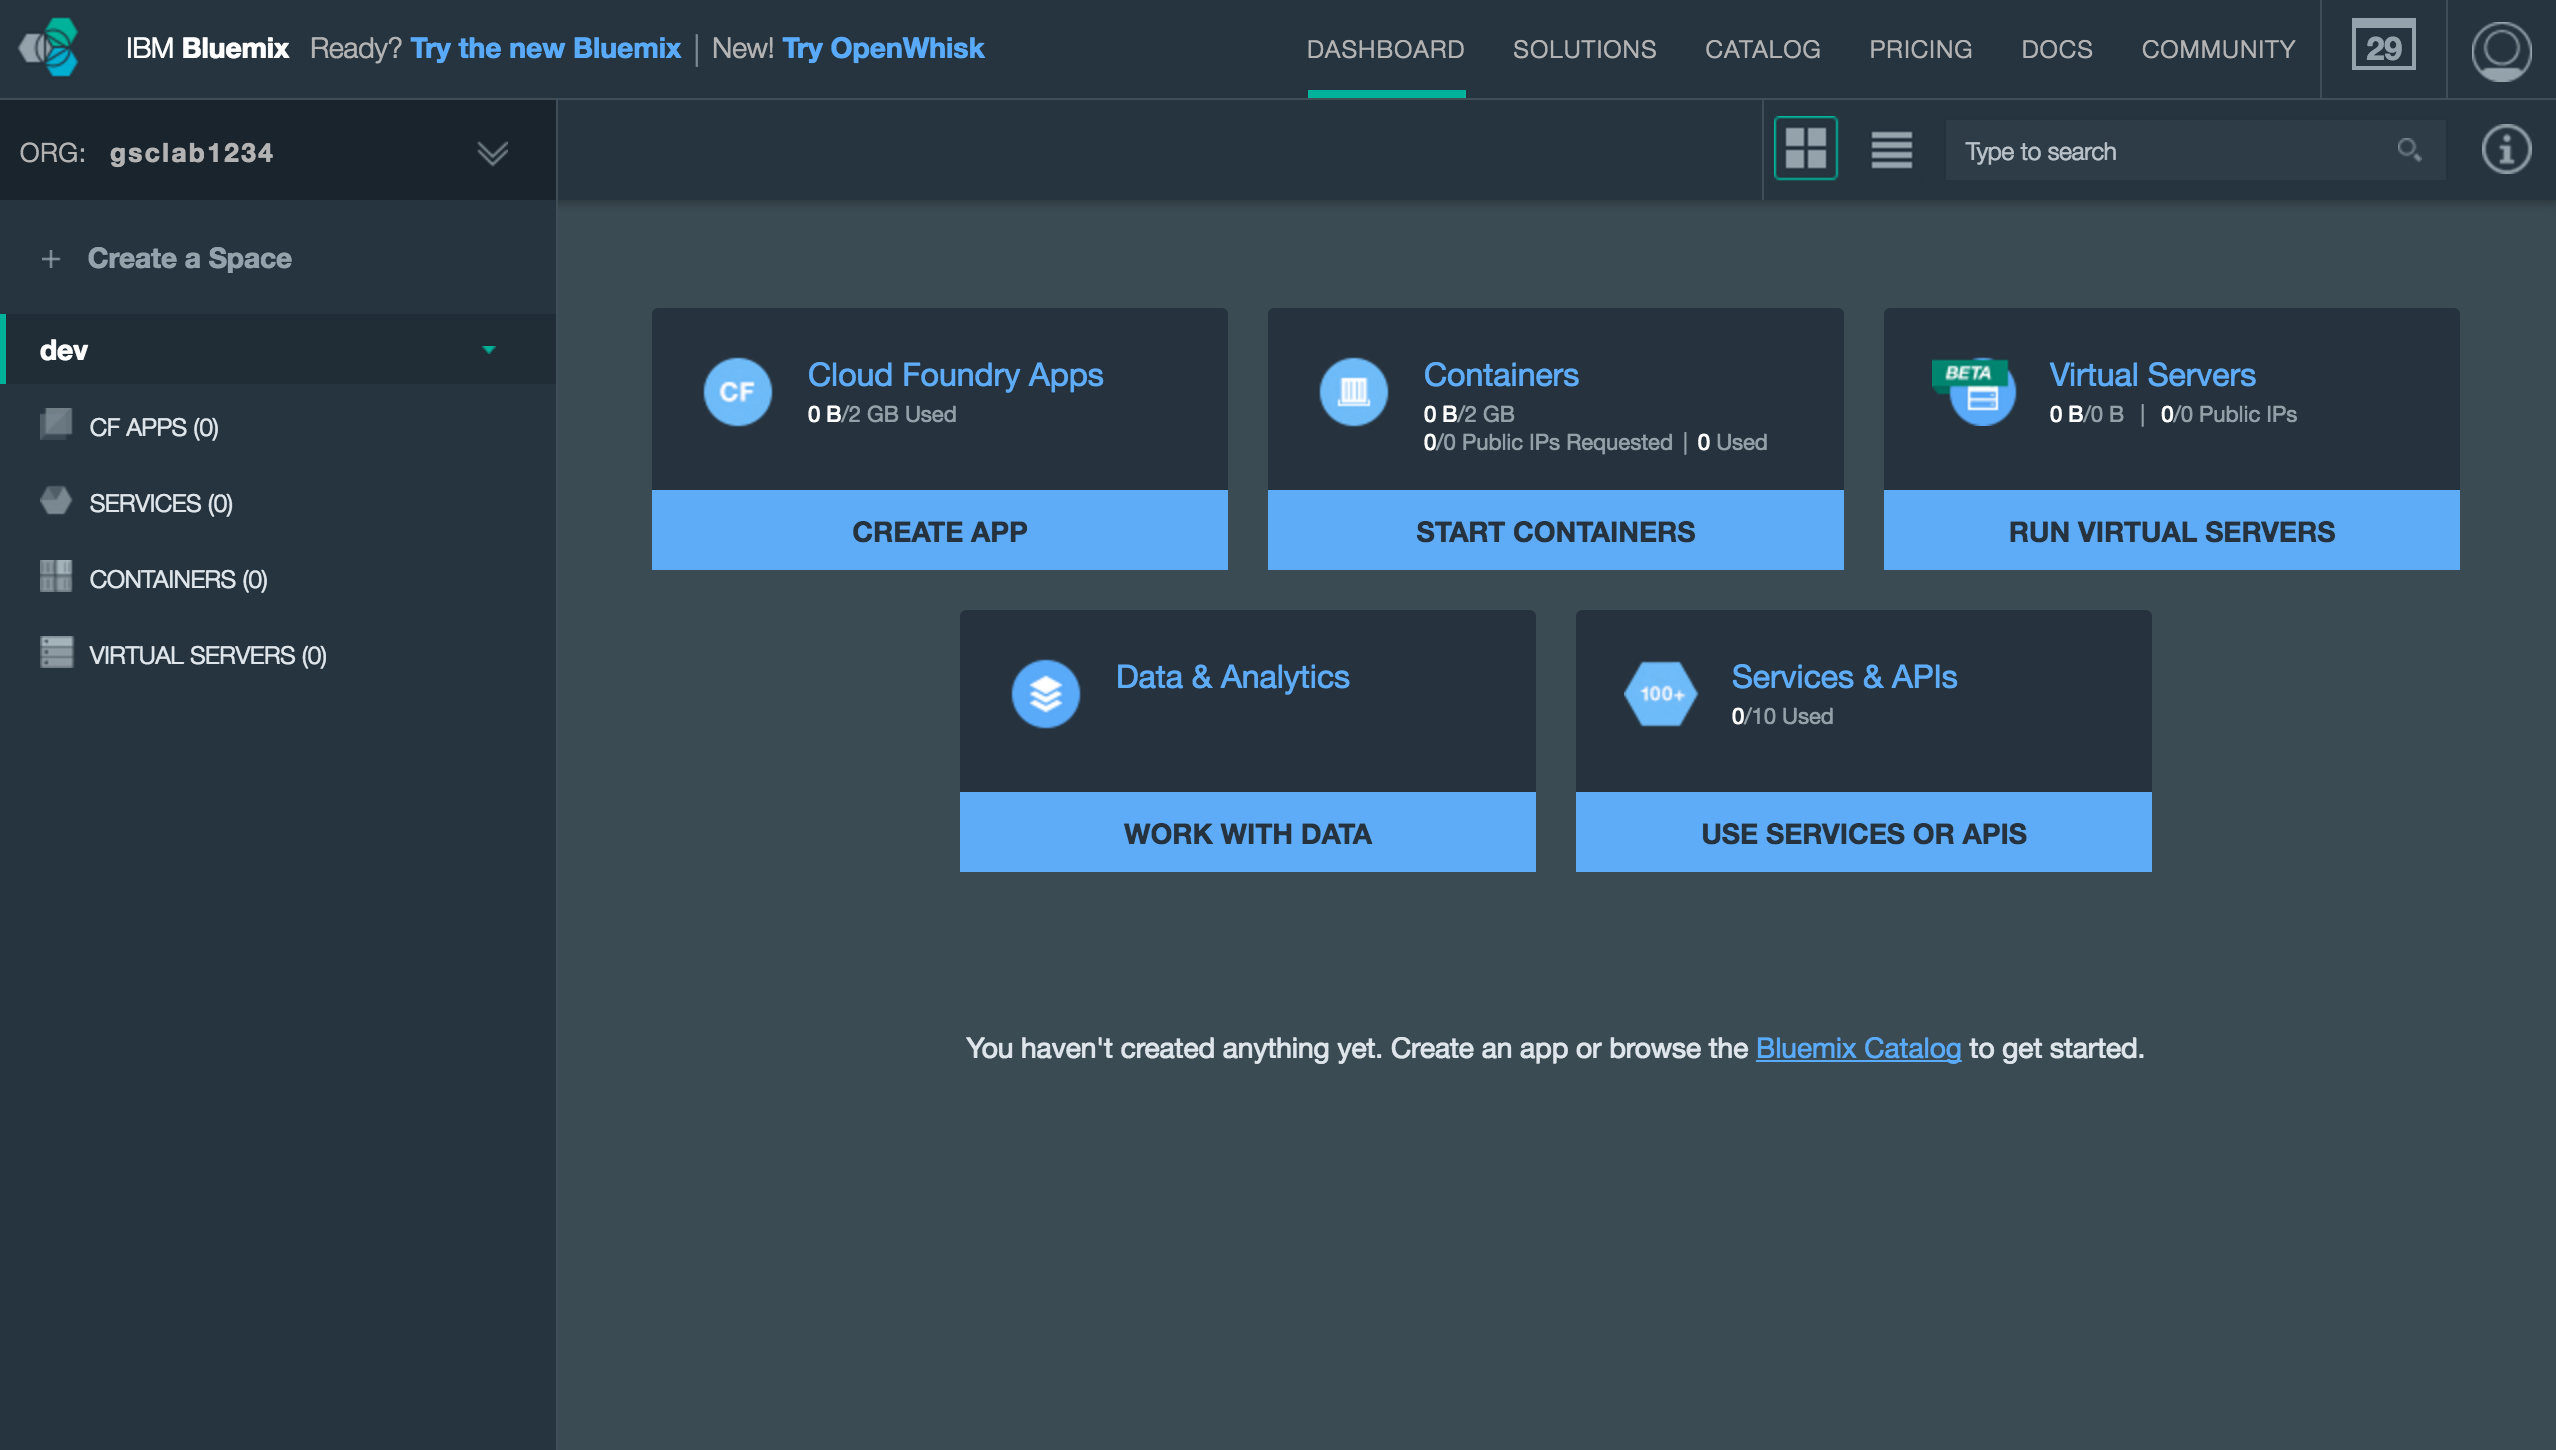Click the Type to search field

[2170, 152]
